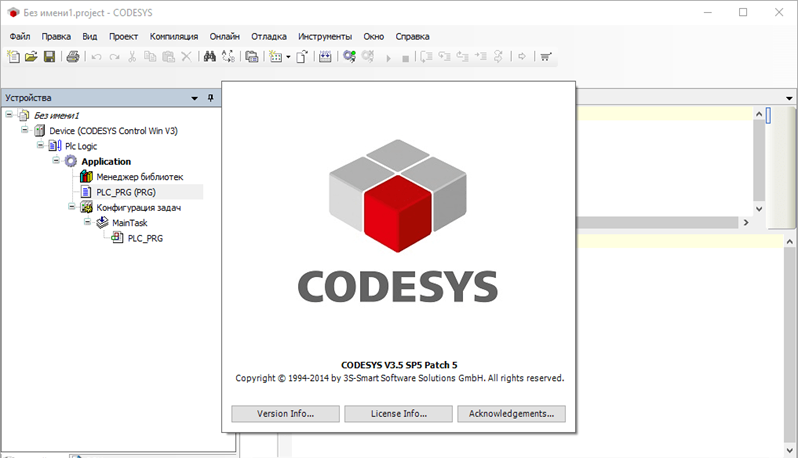Open Find with the binoculars icon

210,56
